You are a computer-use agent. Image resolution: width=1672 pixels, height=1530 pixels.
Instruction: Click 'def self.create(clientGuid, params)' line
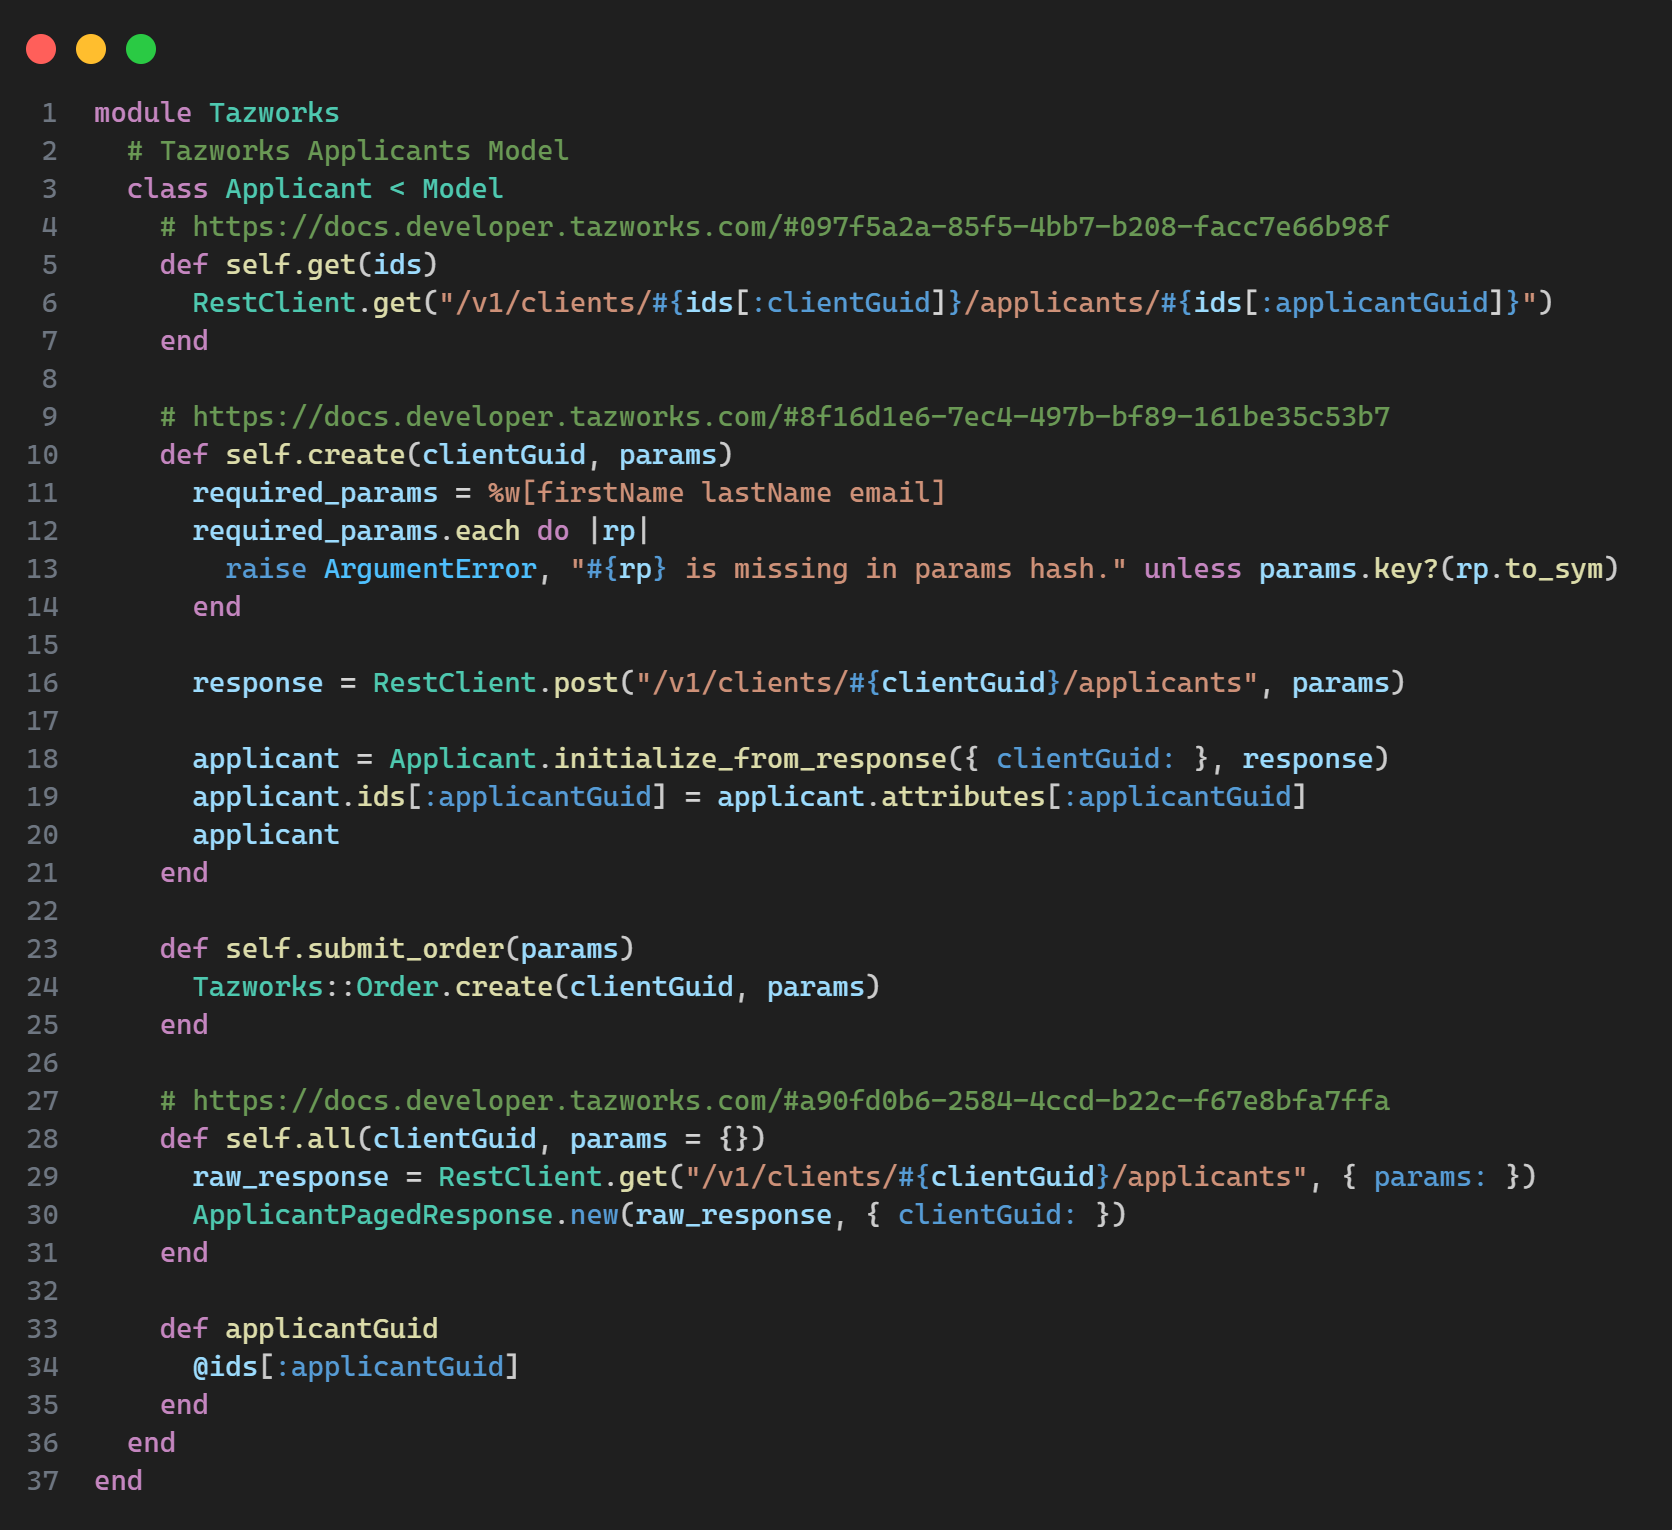coord(446,455)
